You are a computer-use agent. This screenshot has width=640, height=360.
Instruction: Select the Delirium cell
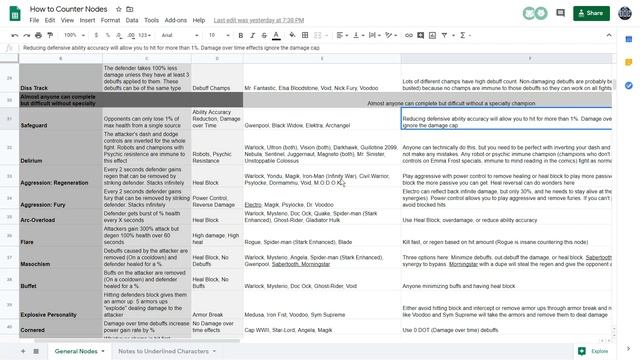click(60, 147)
